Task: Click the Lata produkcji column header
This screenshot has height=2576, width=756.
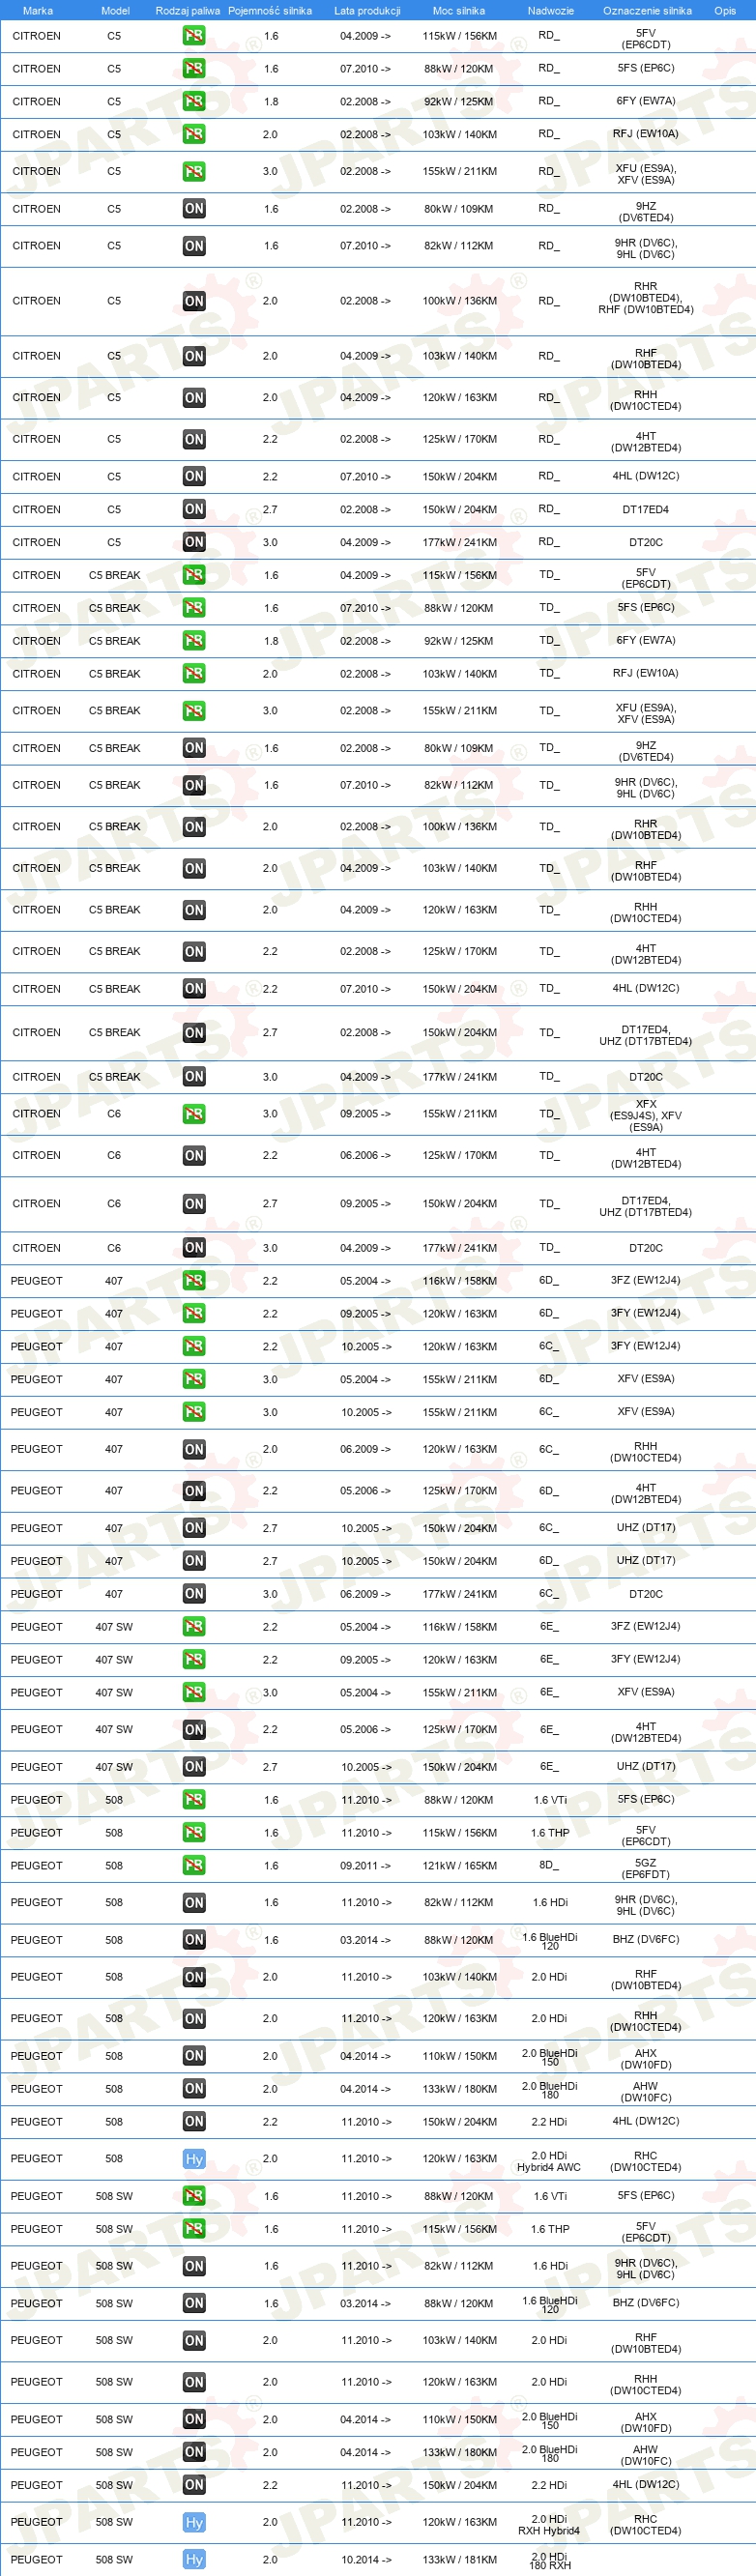Action: (x=367, y=11)
